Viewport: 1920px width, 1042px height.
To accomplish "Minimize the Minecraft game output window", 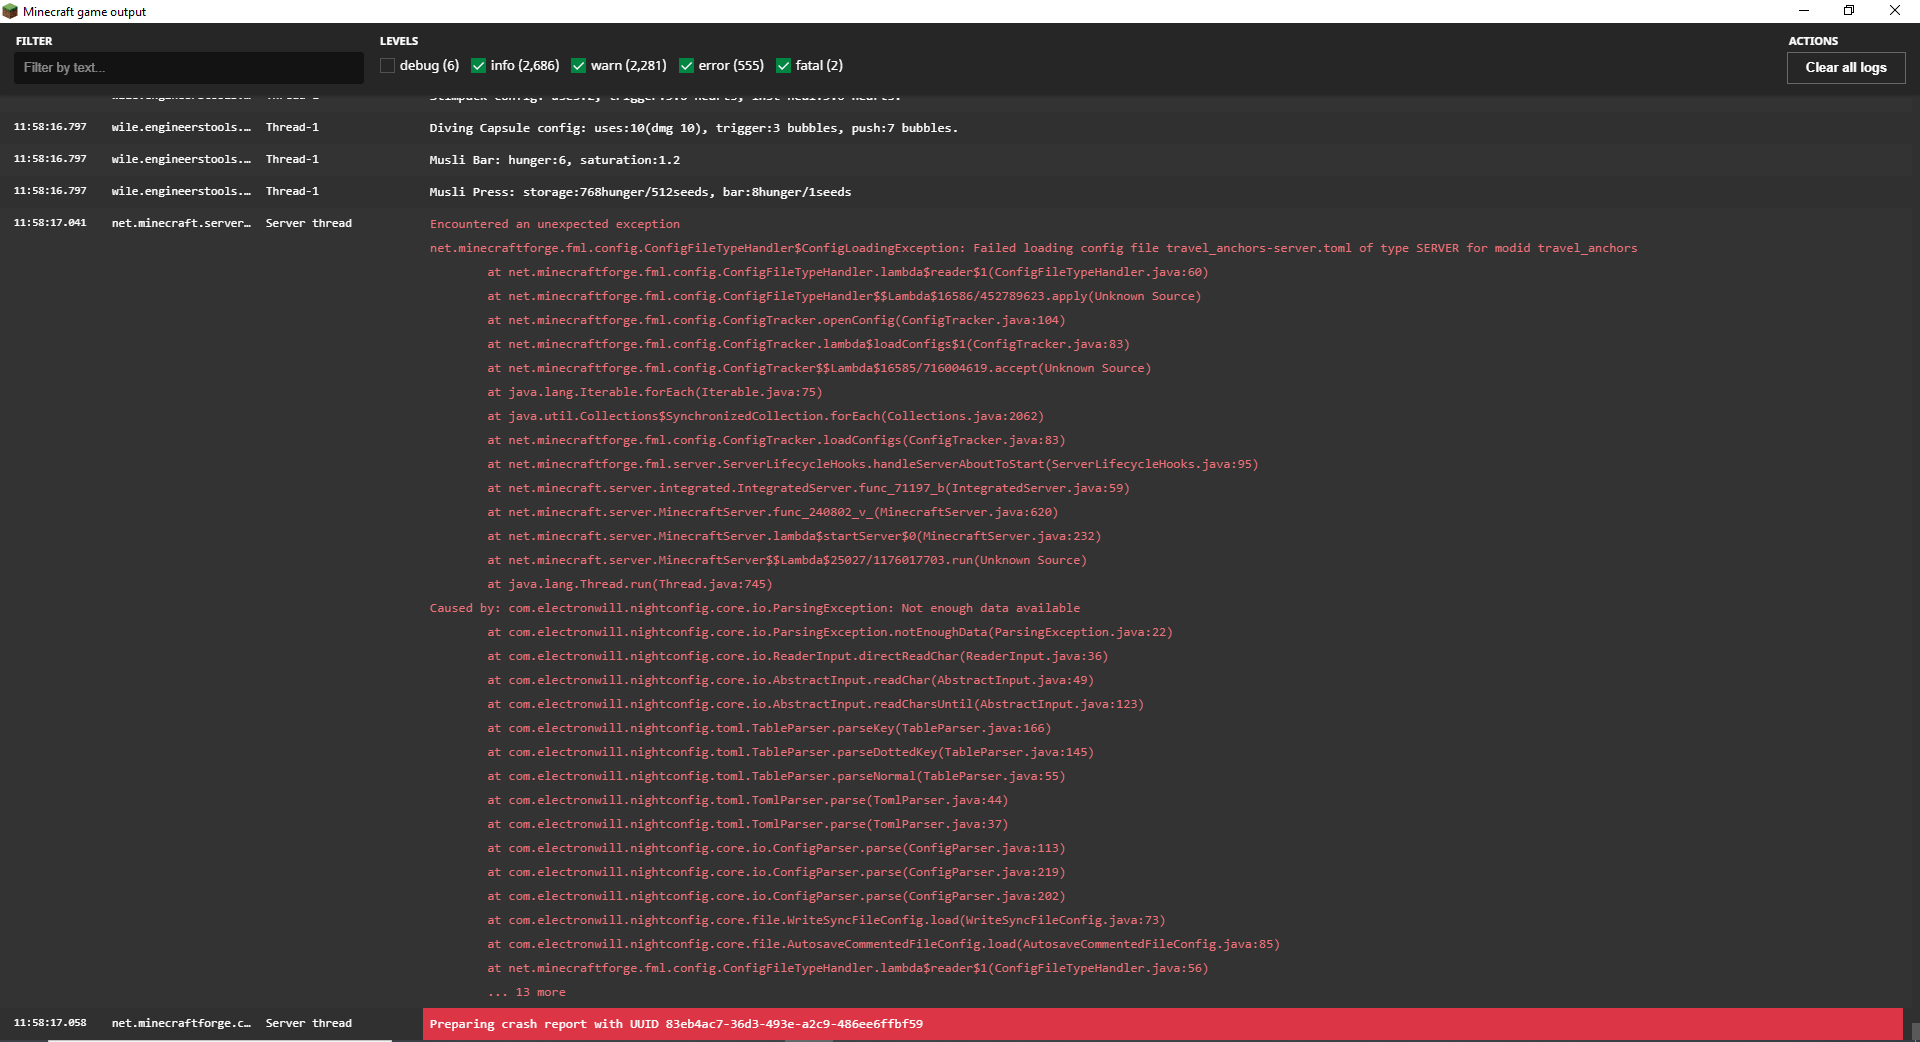I will click(1804, 11).
